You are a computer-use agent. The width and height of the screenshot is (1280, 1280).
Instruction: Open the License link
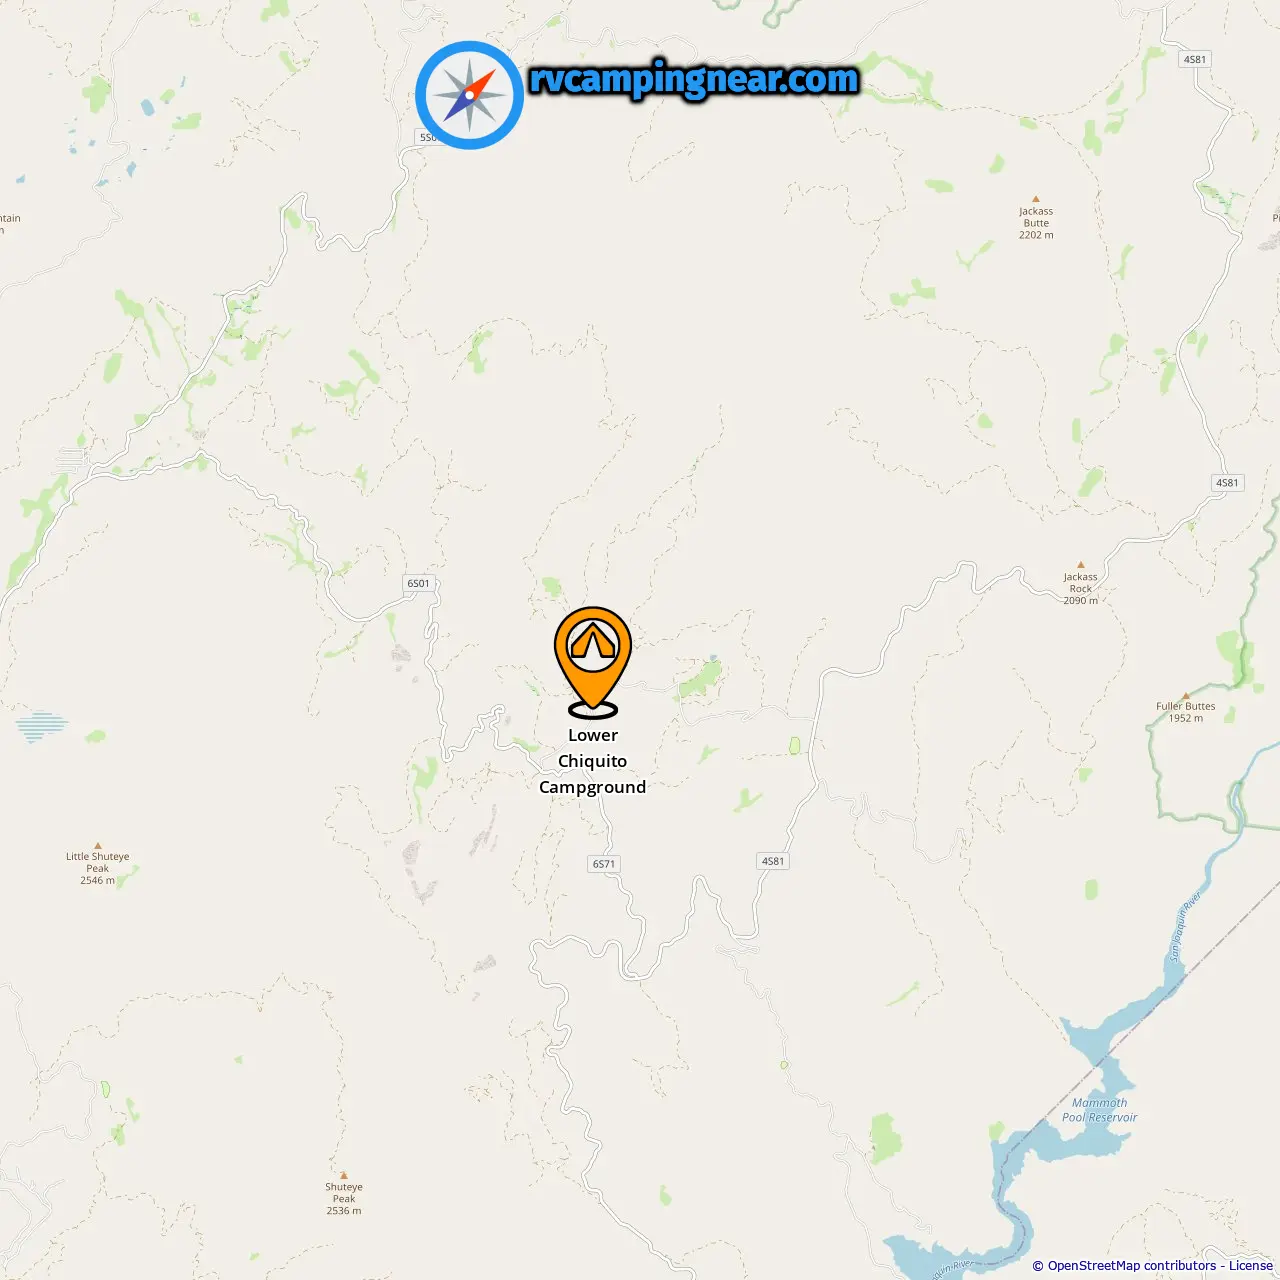pos(1251,1265)
